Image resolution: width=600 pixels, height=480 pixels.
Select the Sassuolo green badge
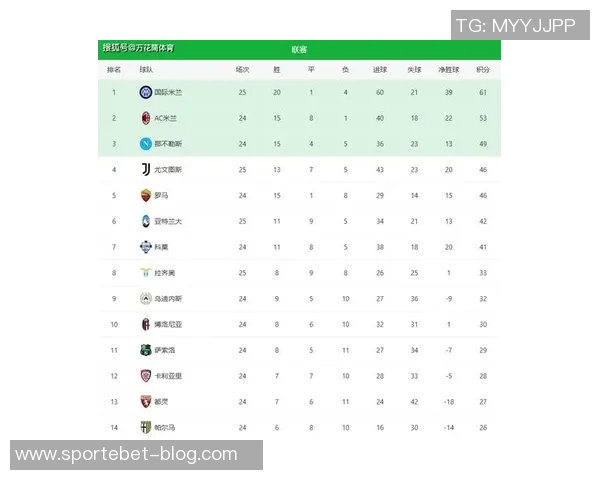145,350
